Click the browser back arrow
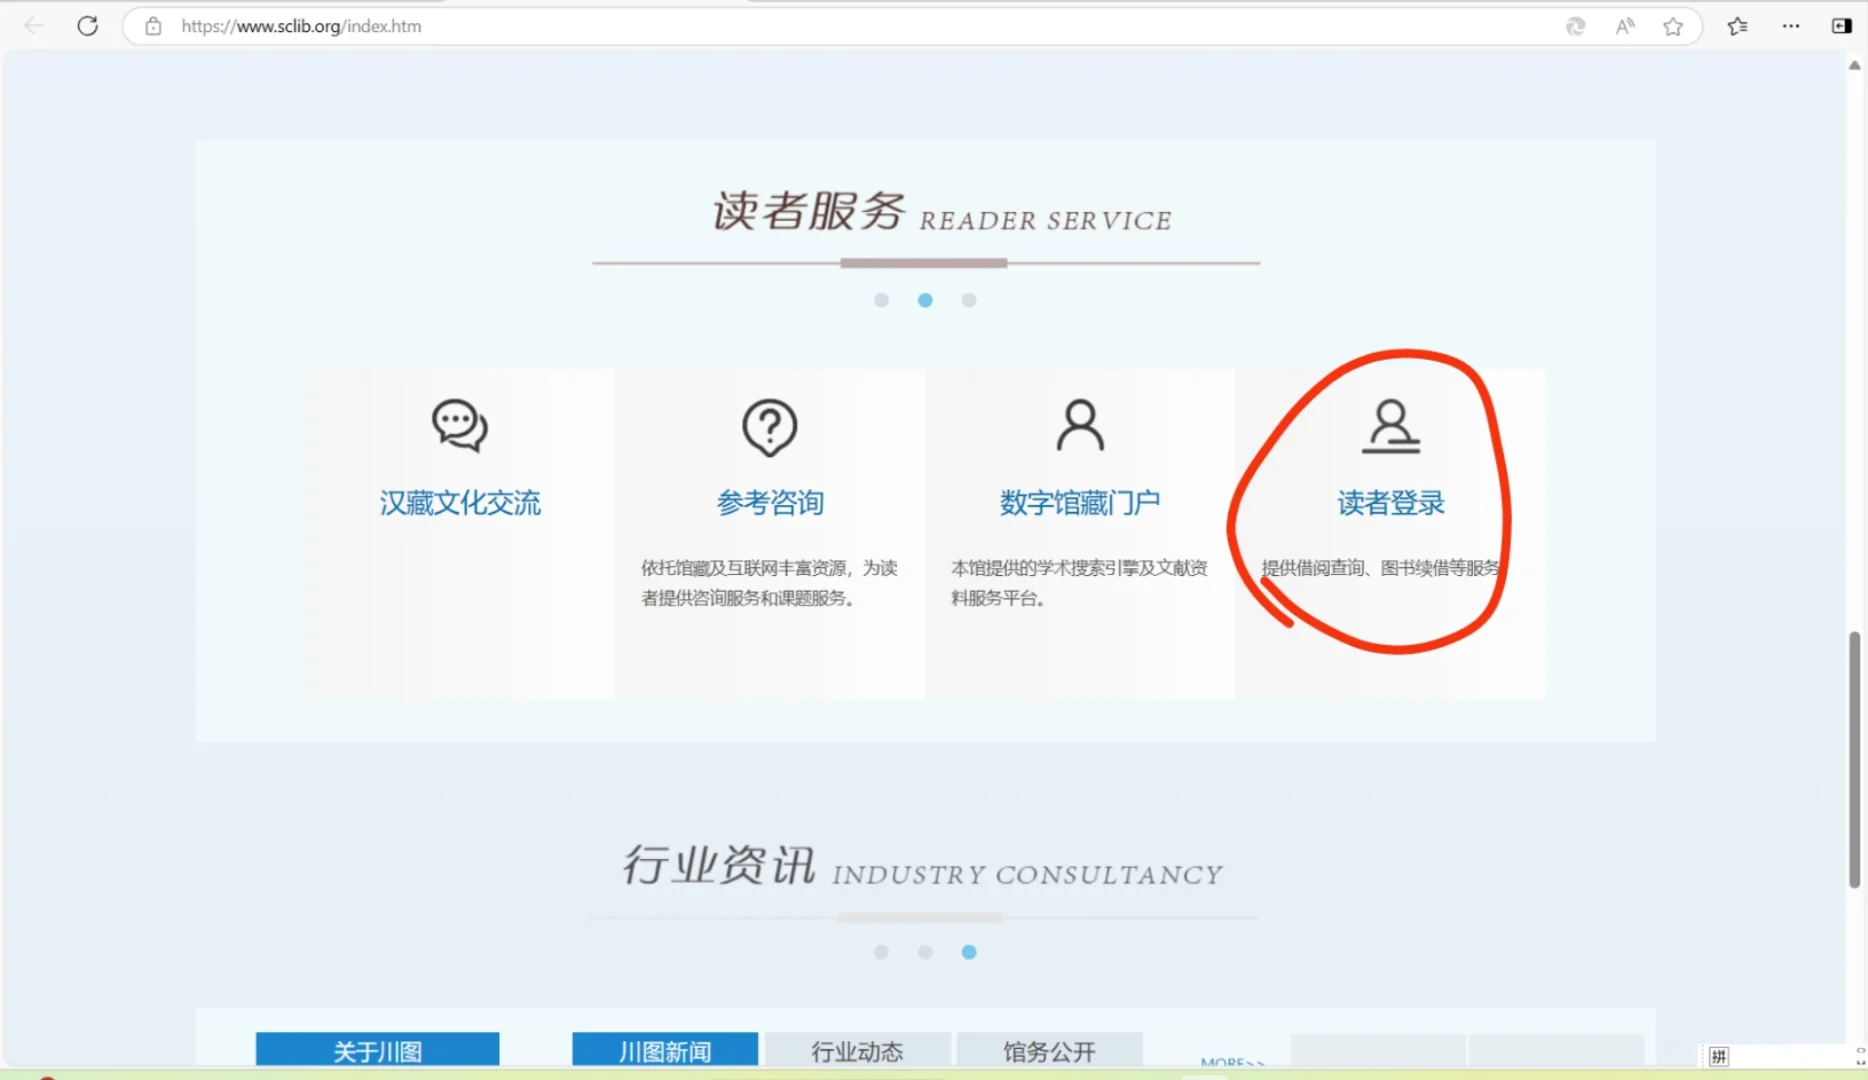 point(34,26)
